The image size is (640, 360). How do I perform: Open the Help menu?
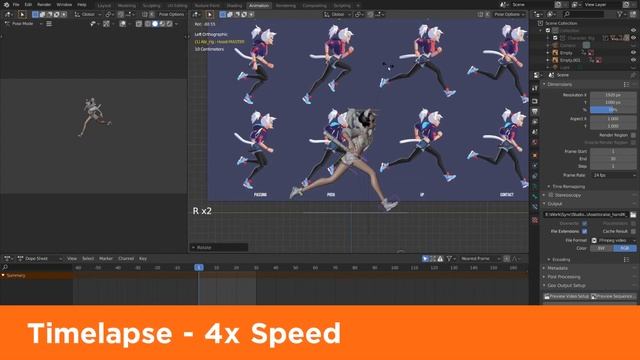point(82,5)
